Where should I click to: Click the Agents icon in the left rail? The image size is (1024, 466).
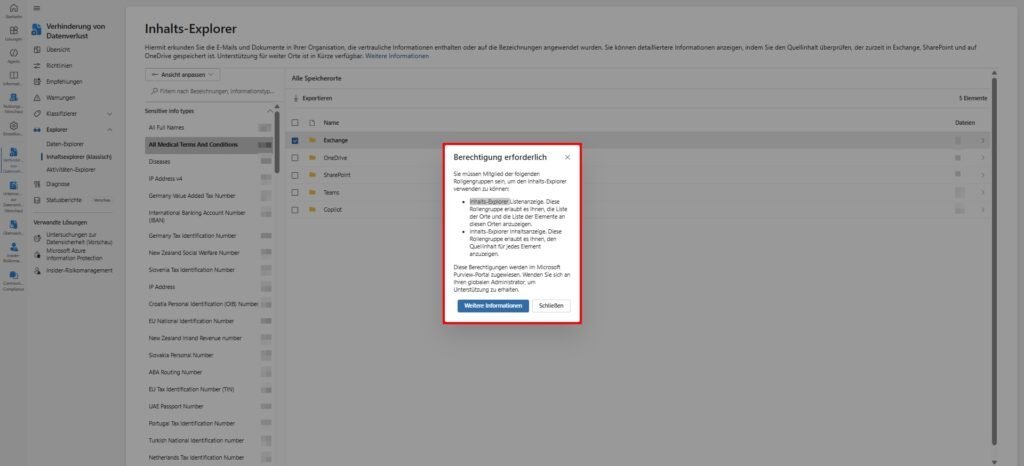pos(13,52)
